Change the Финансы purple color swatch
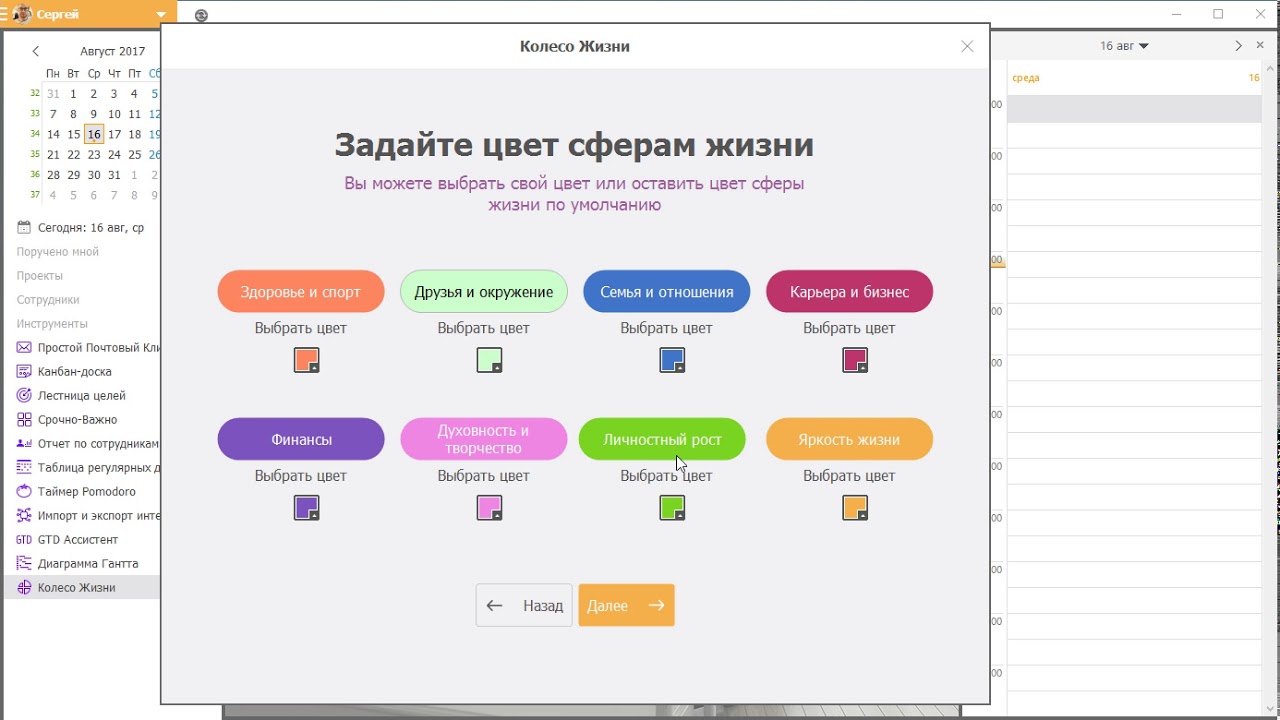The width and height of the screenshot is (1280, 720). [x=306, y=508]
